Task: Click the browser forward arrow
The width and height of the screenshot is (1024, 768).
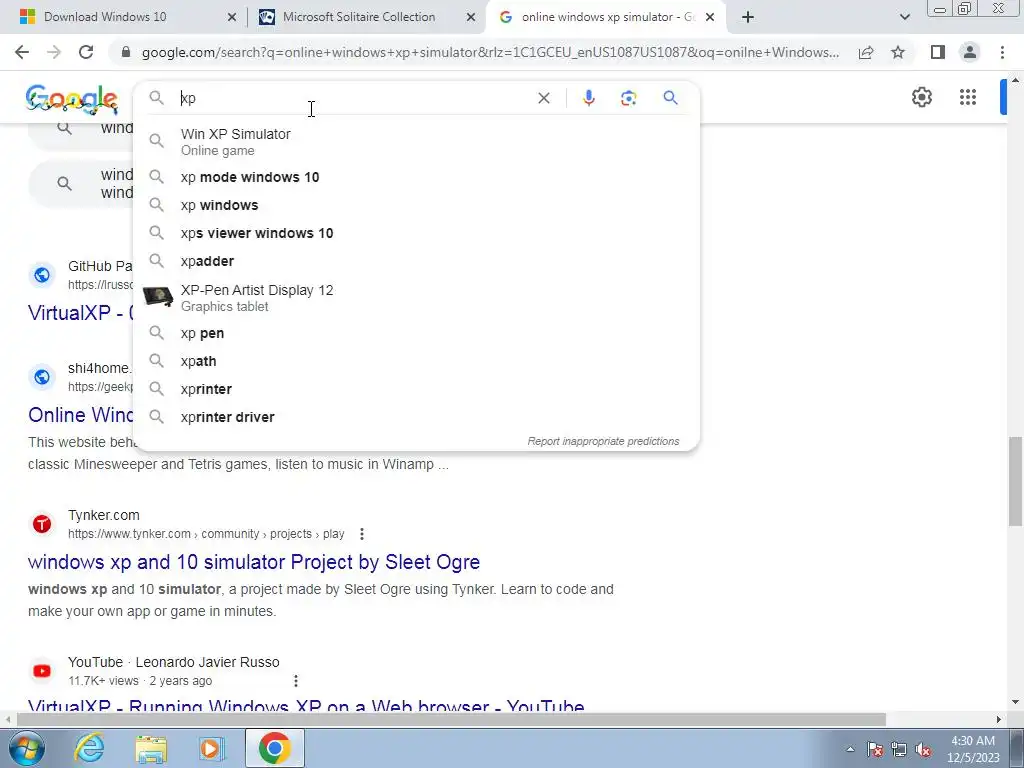Action: tap(54, 52)
